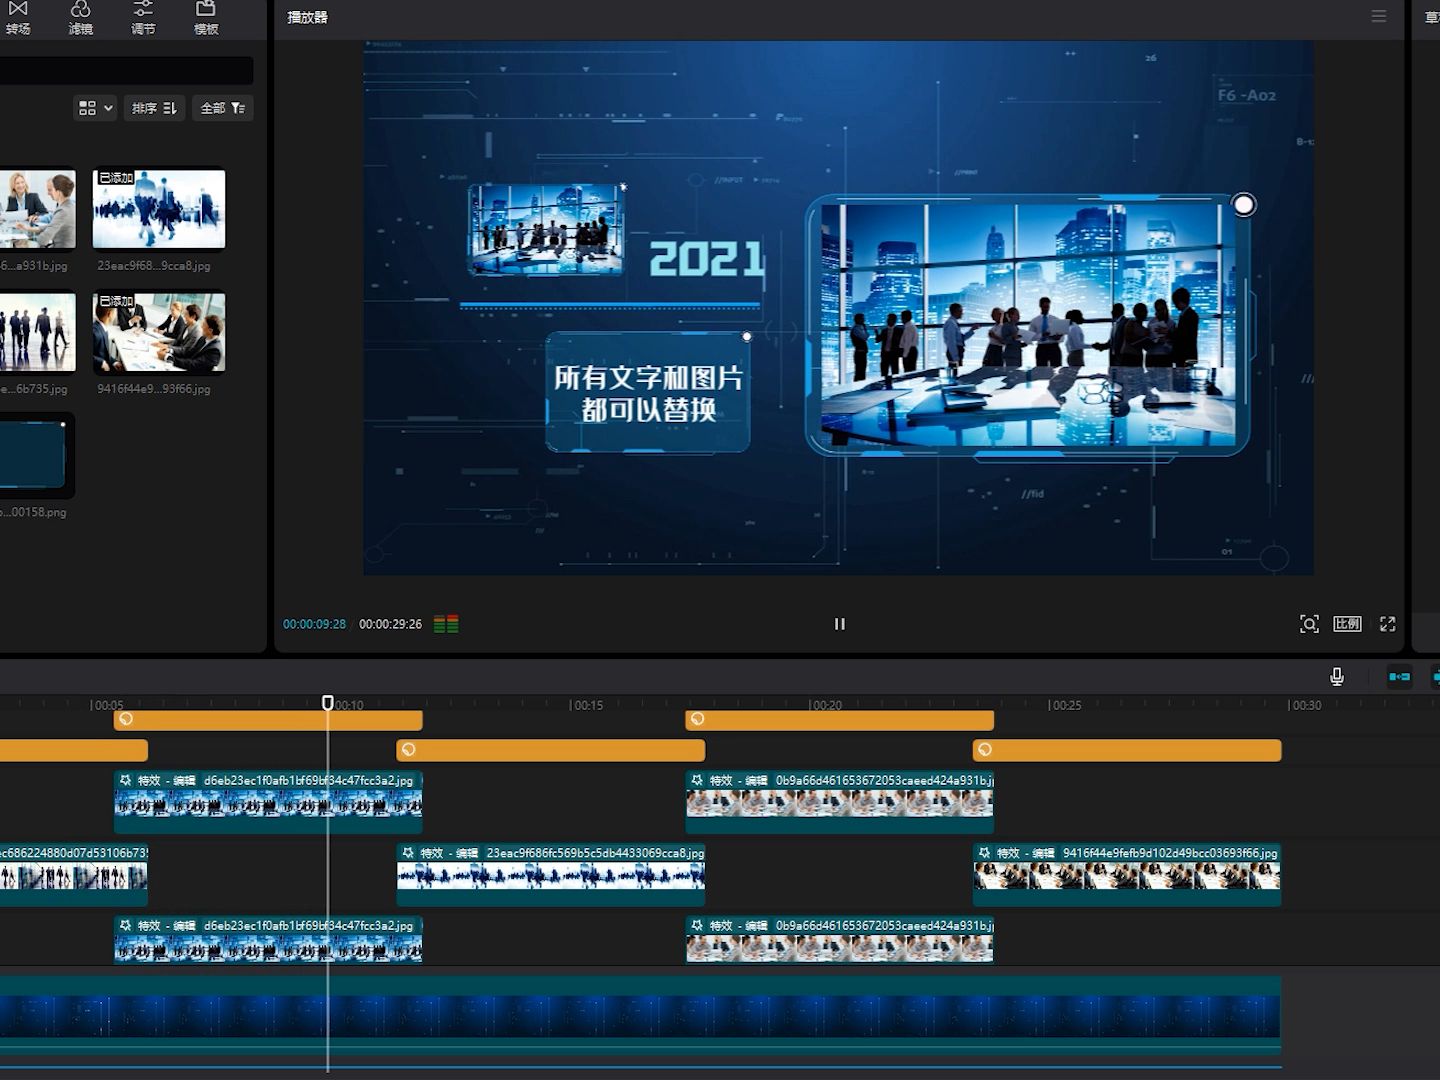Select orange clip above the topmost d6eb23ec clip

[268, 720]
